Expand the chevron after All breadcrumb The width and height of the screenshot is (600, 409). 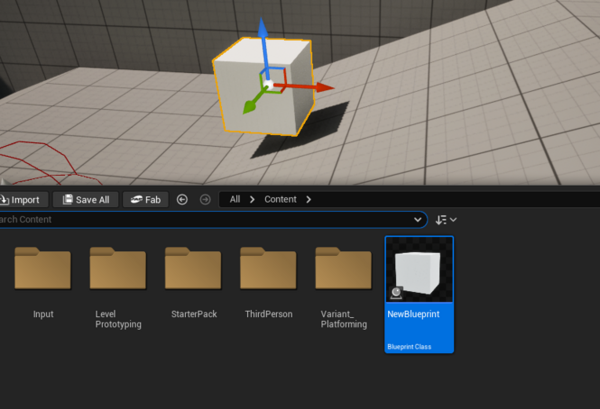click(252, 200)
